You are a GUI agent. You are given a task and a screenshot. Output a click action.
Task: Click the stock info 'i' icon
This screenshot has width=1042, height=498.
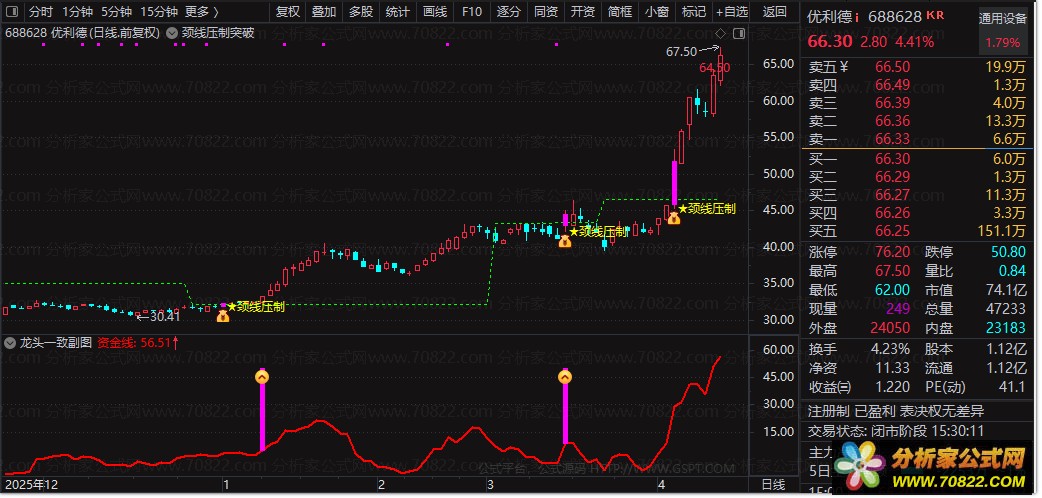pyautogui.click(x=857, y=17)
